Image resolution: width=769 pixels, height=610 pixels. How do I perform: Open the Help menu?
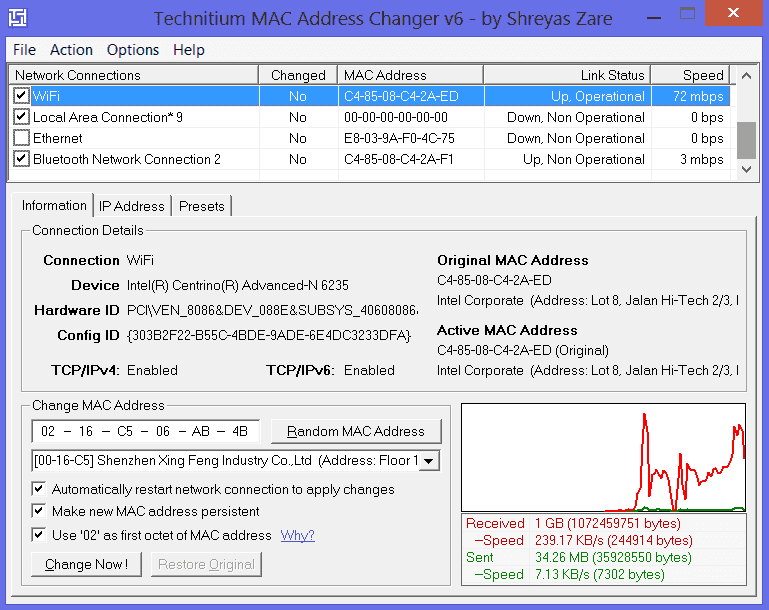[x=189, y=50]
